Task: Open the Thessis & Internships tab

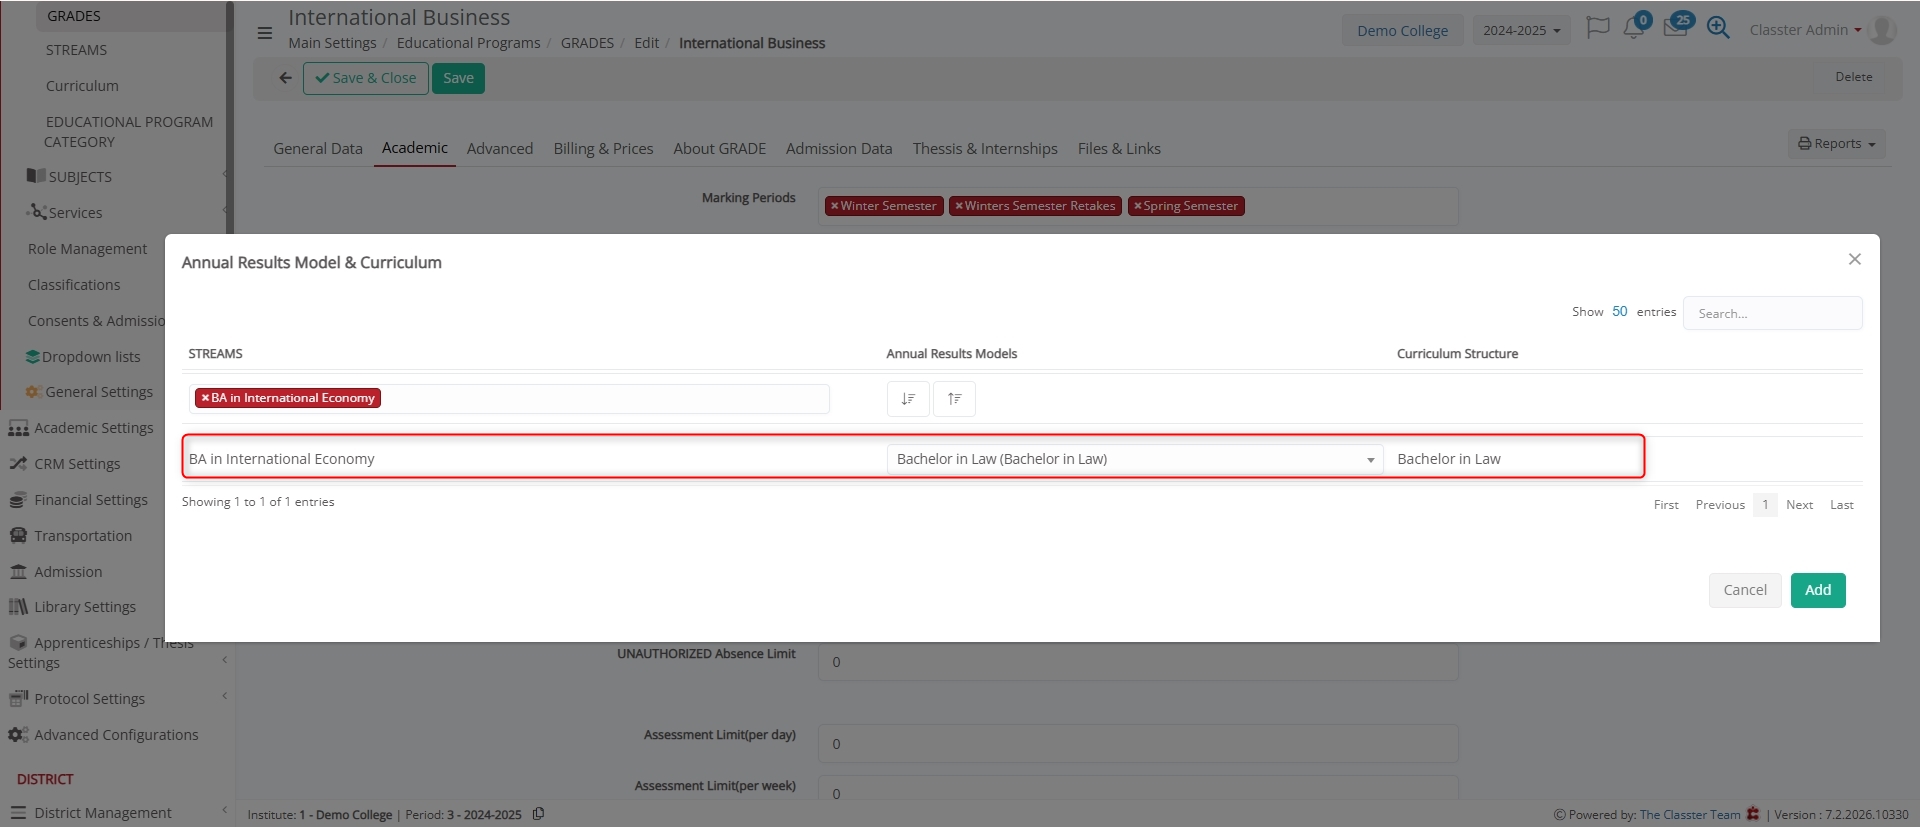Action: (x=984, y=149)
